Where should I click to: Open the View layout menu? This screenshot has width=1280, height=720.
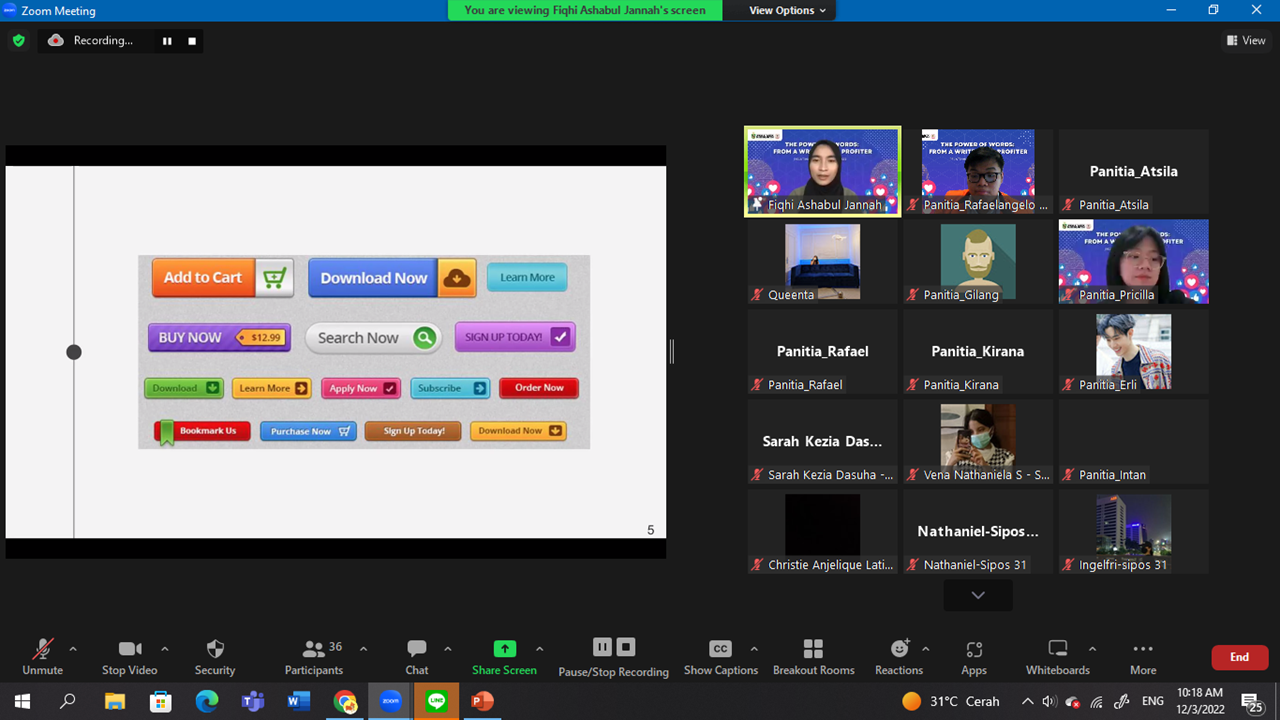1246,41
